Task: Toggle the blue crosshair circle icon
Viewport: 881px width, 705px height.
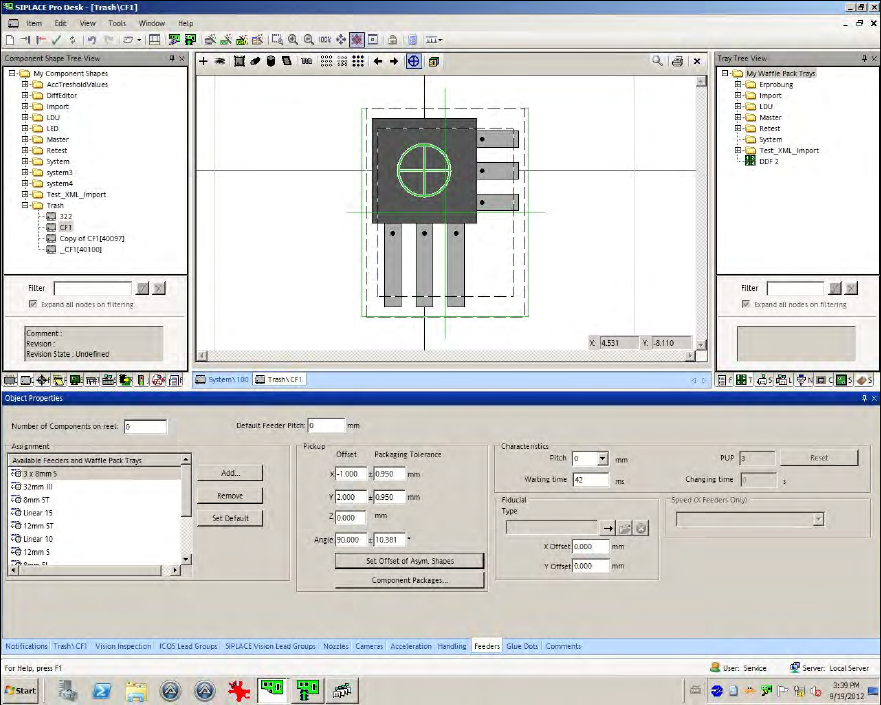Action: tap(413, 61)
